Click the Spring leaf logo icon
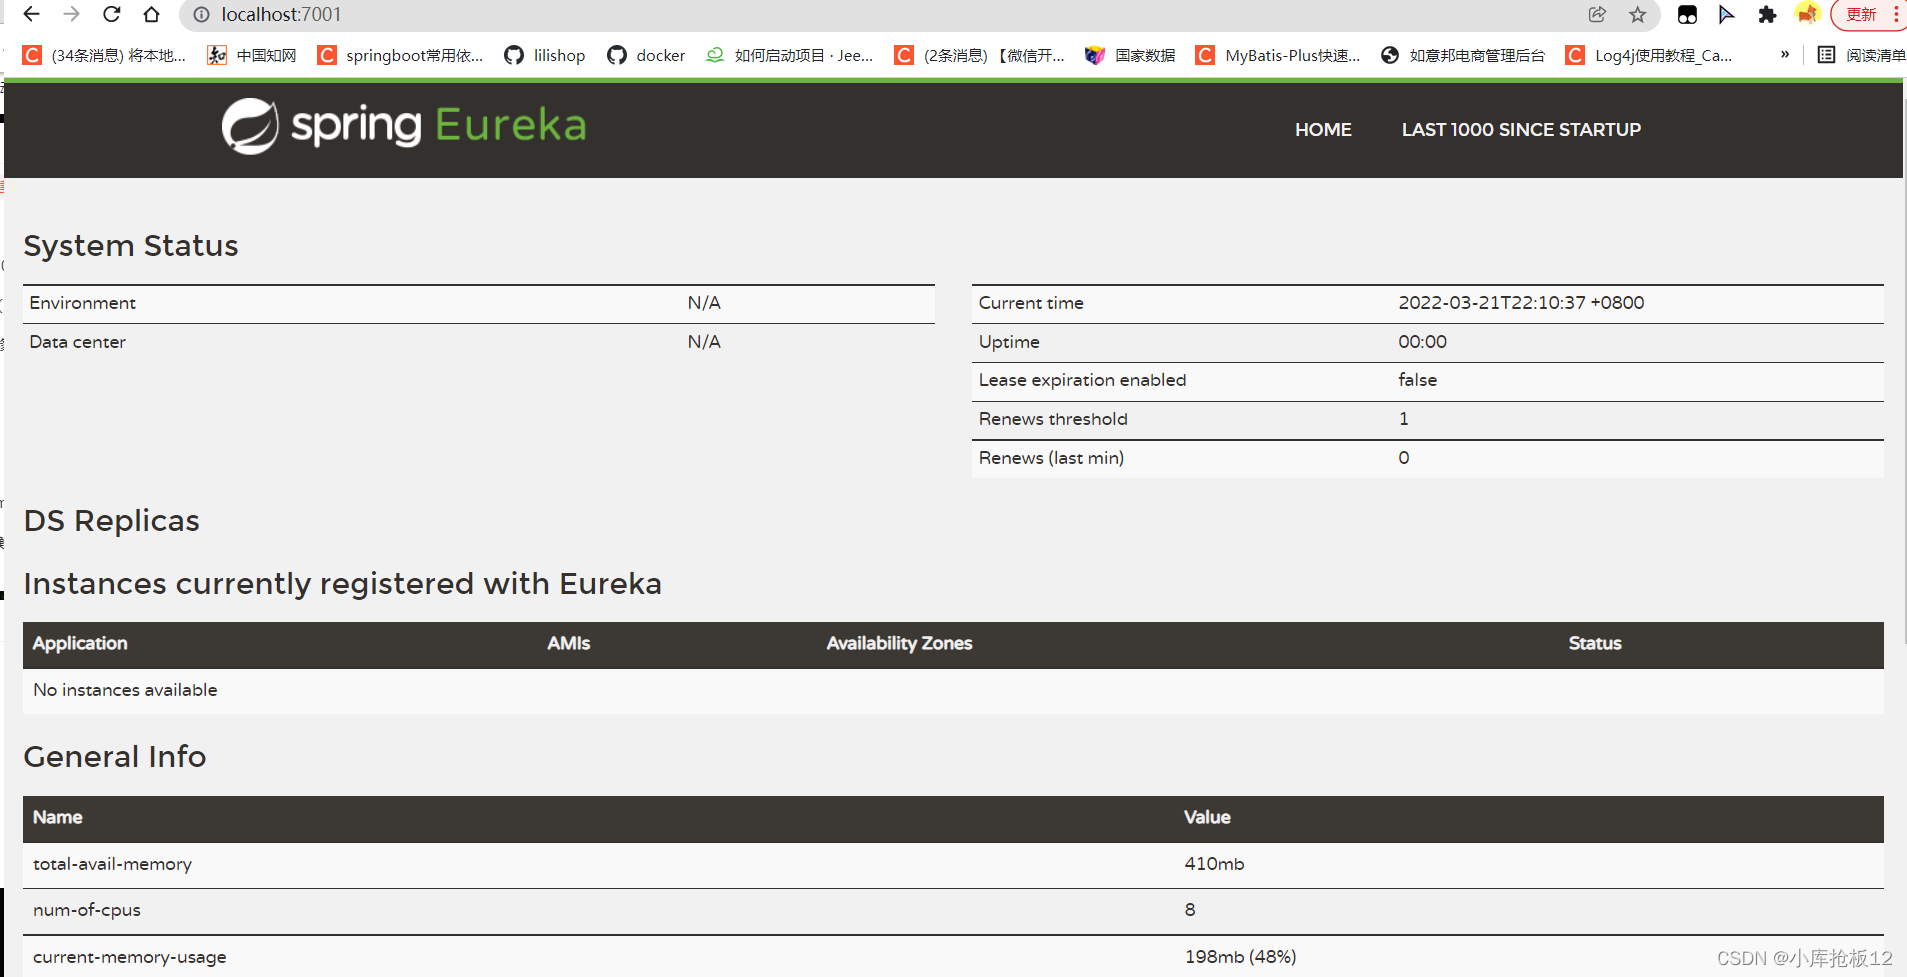The height and width of the screenshot is (977, 1907). (250, 126)
